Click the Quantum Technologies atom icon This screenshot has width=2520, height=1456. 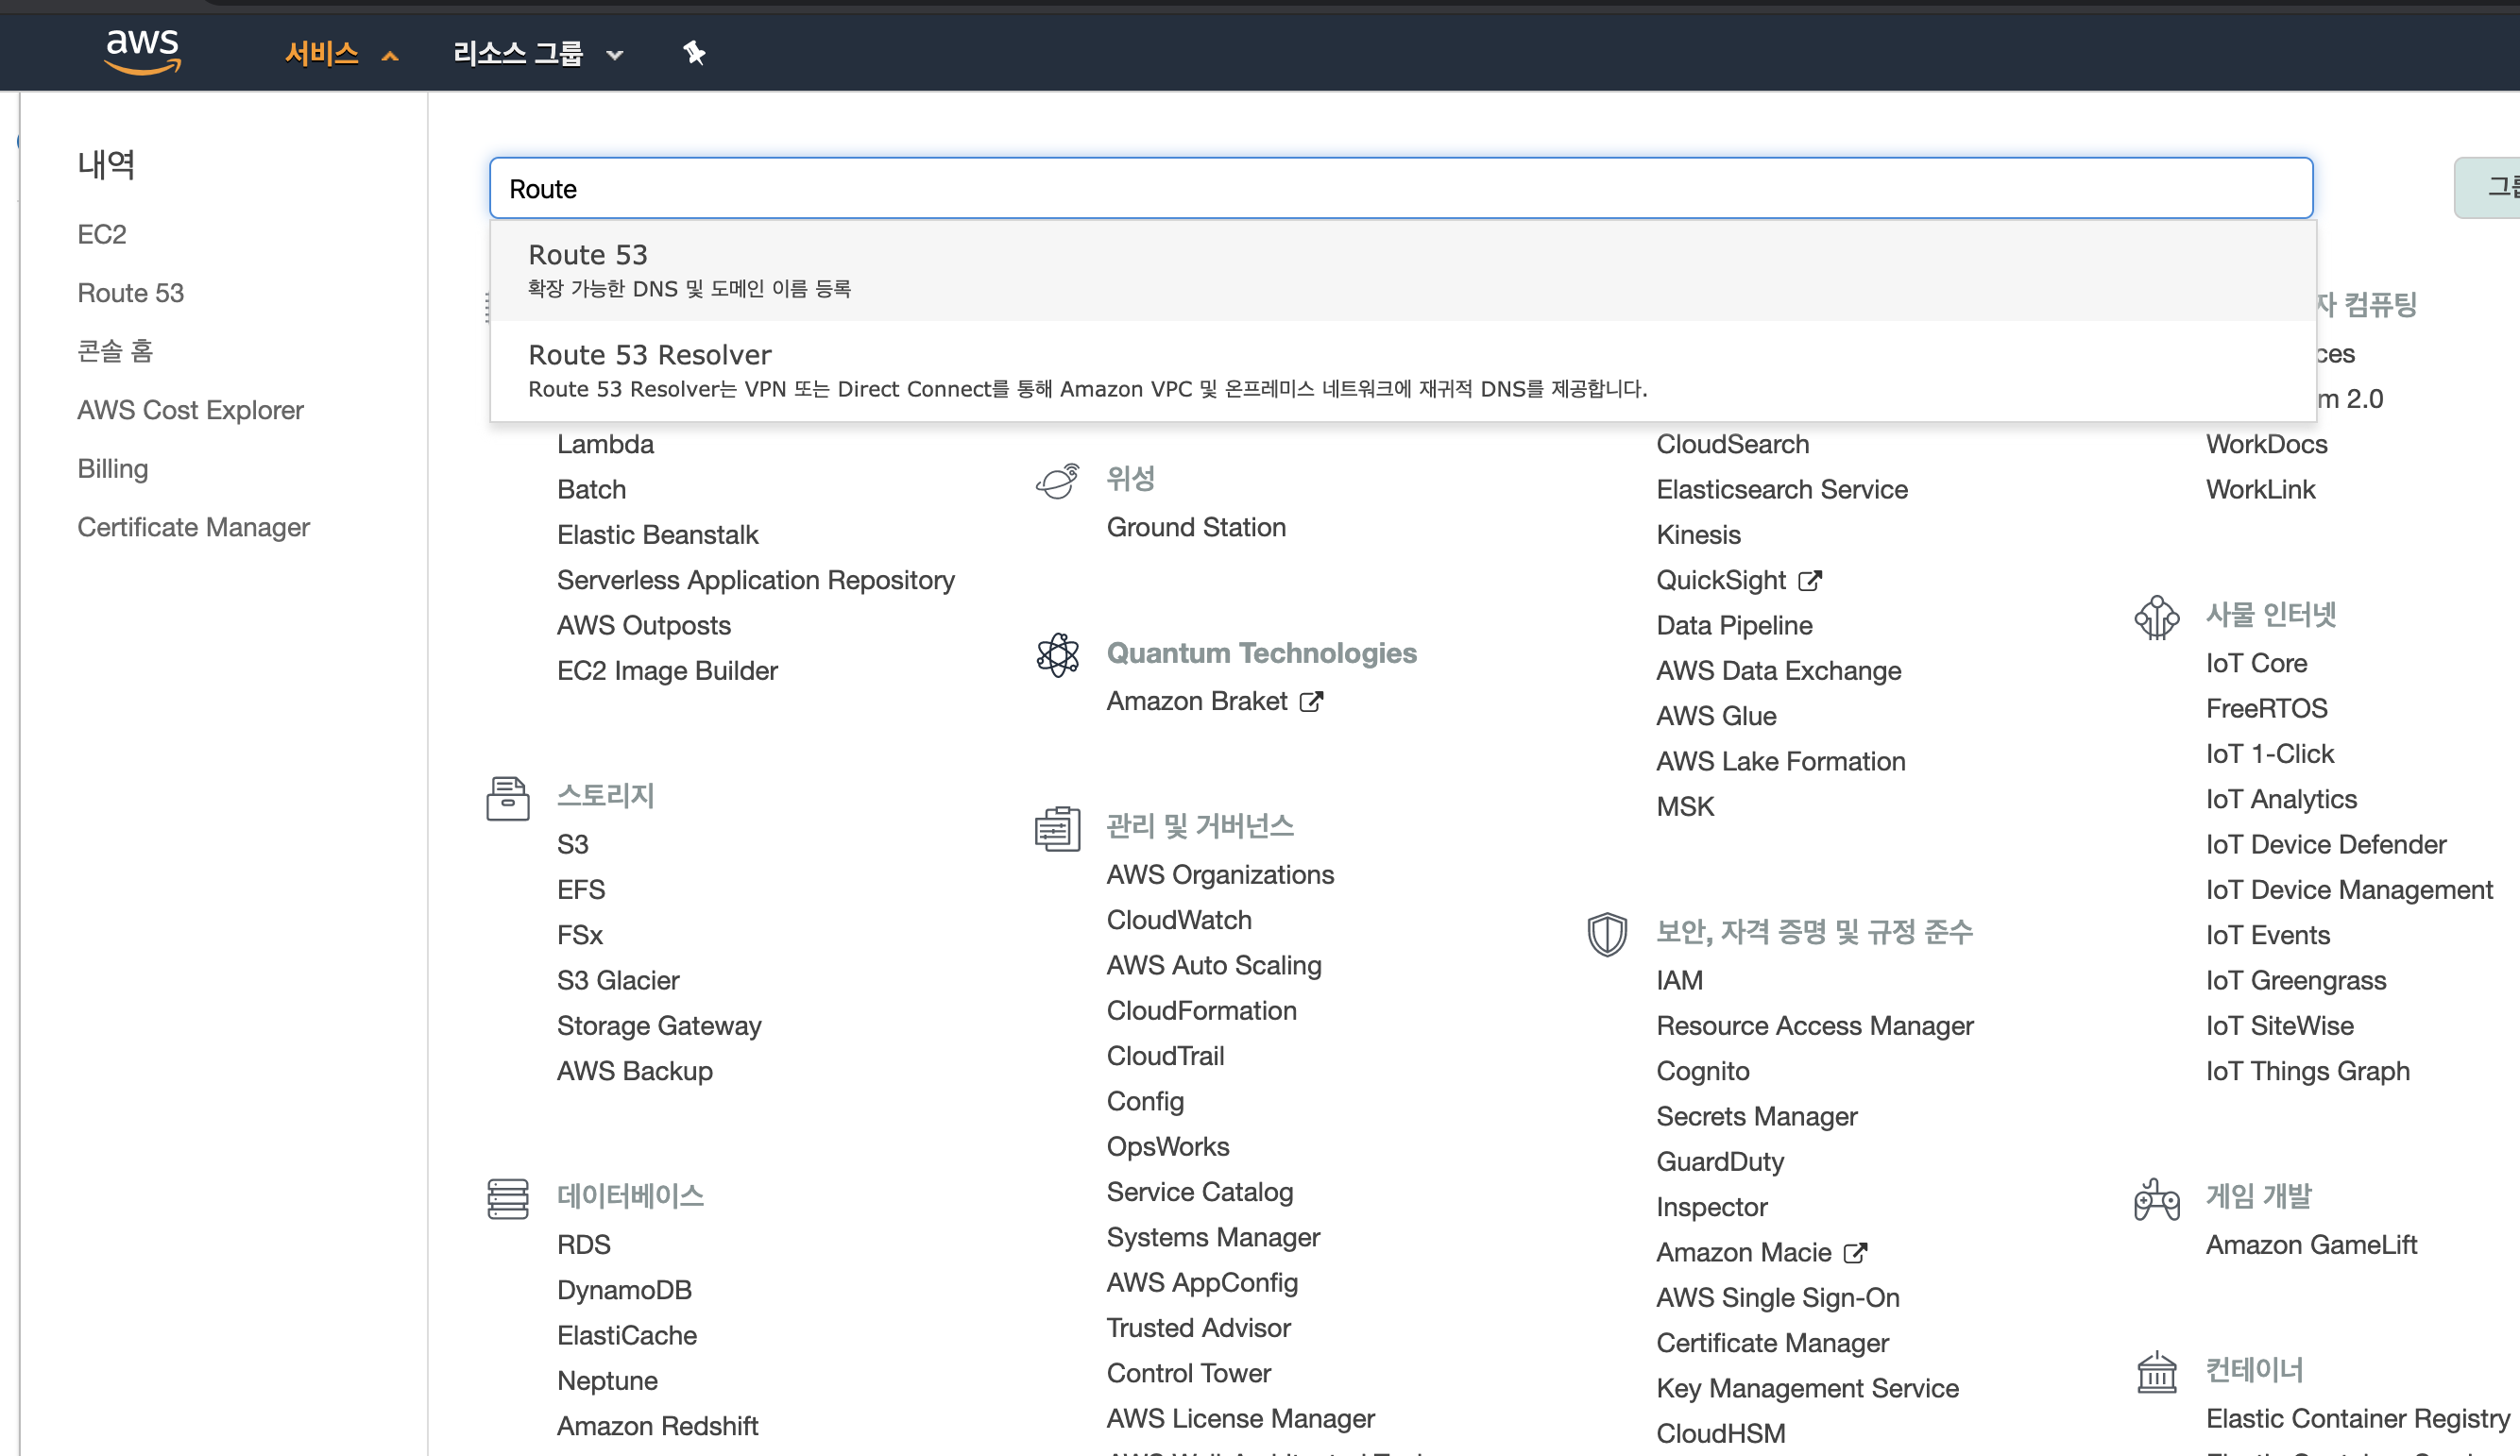[x=1057, y=655]
